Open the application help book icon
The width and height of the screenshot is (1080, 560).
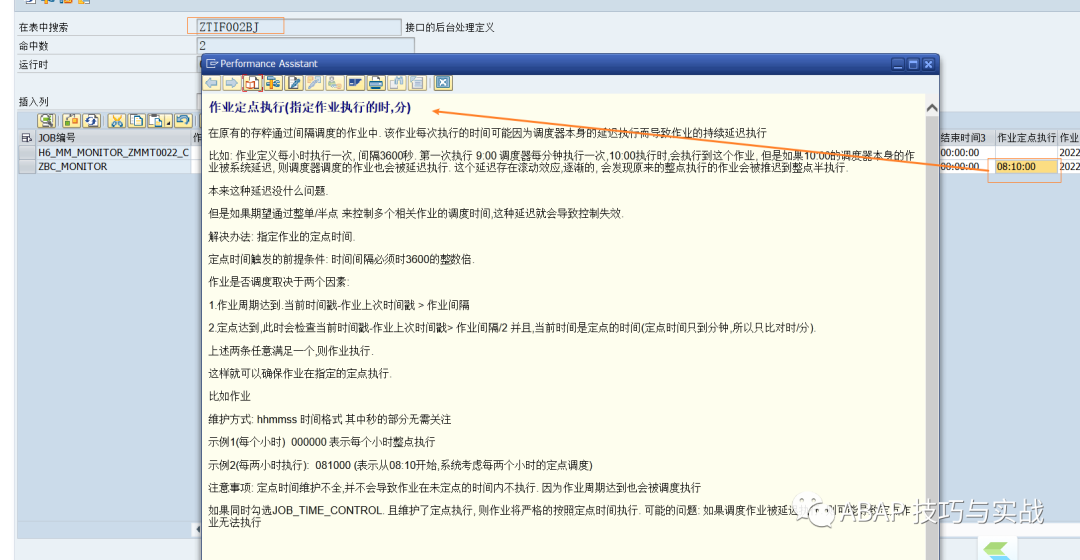(x=252, y=83)
